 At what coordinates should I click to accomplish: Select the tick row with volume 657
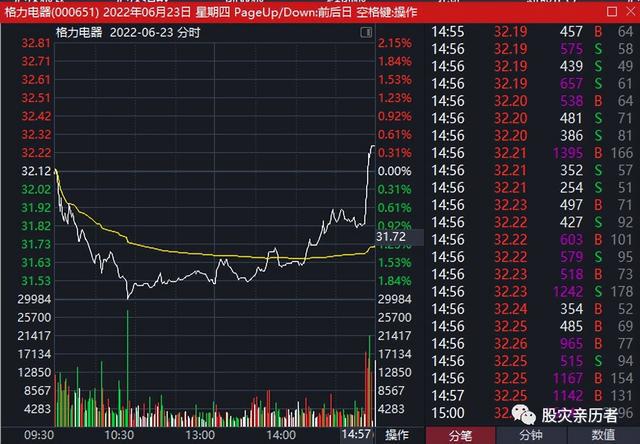[532, 84]
